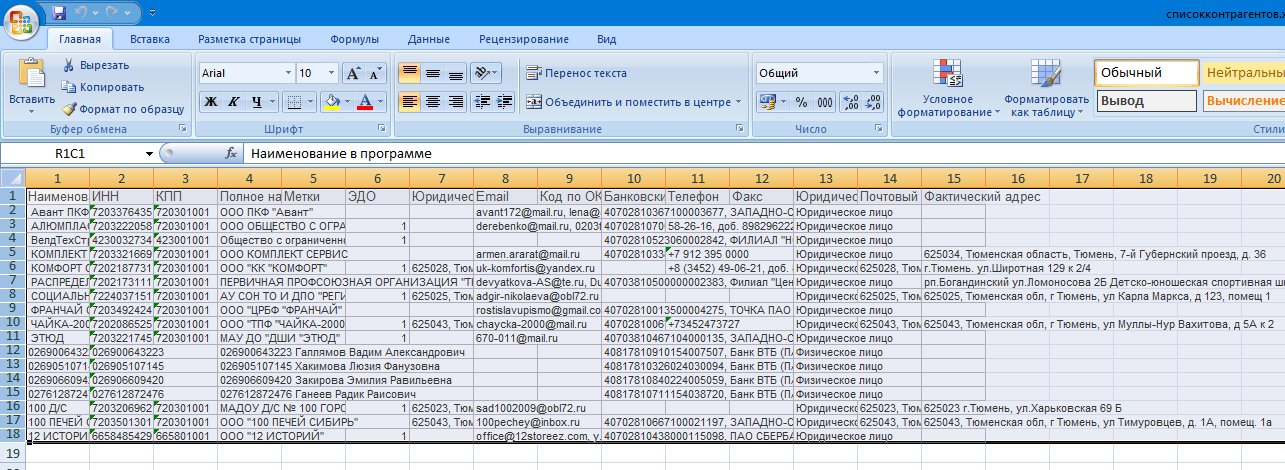Screen dimensions: 1285x470
Task: Apply yellow fill color to cell
Action: pos(333,101)
